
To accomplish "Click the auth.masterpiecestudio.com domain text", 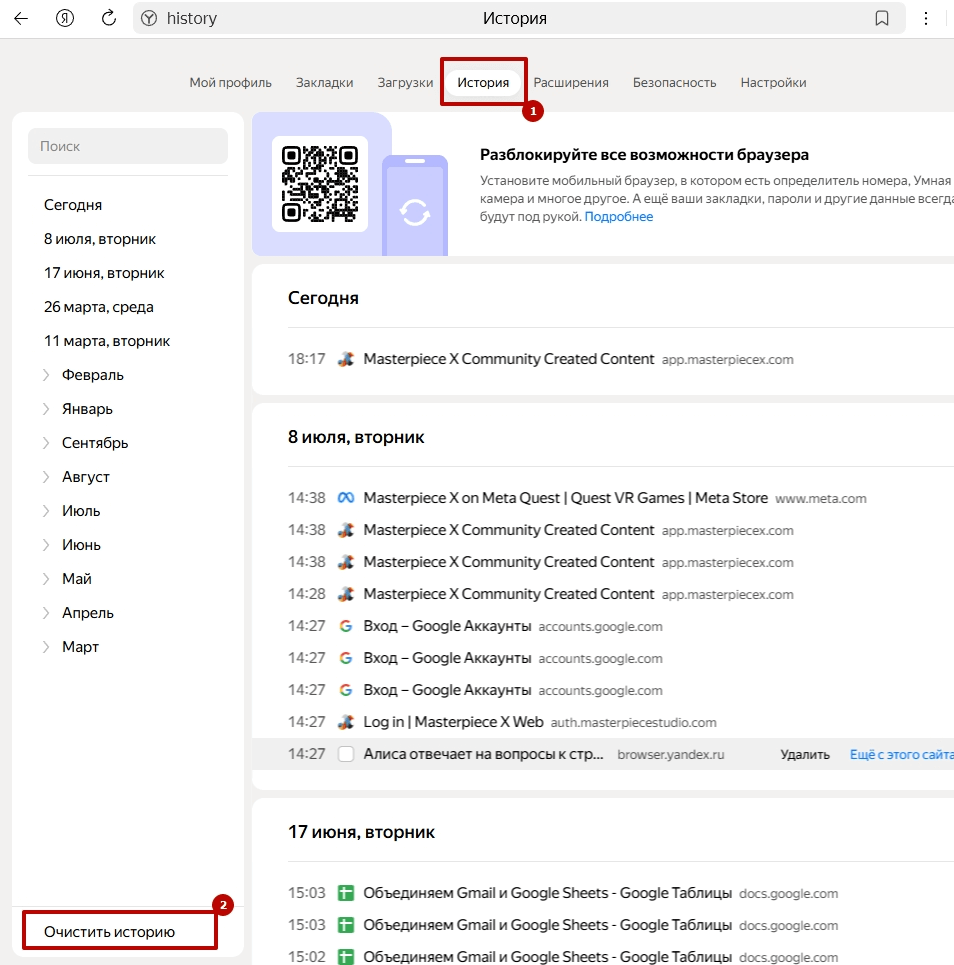I will point(633,723).
